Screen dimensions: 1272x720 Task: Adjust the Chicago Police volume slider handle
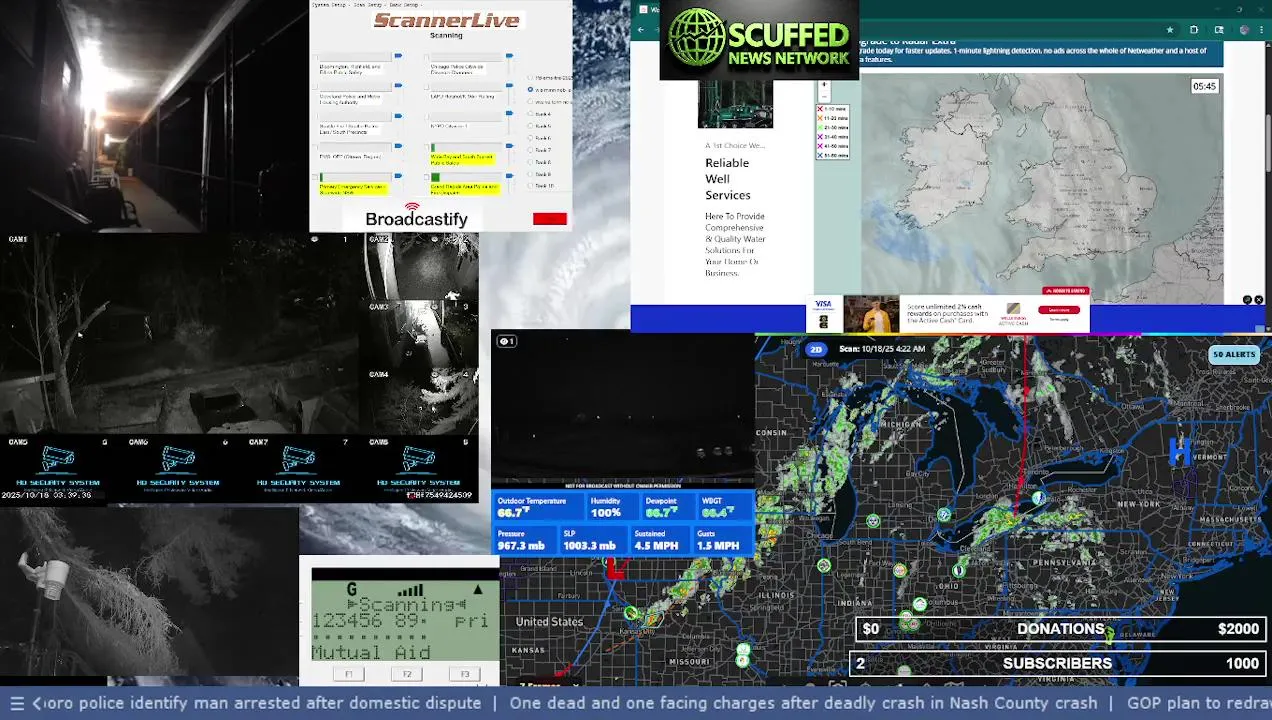click(510, 55)
